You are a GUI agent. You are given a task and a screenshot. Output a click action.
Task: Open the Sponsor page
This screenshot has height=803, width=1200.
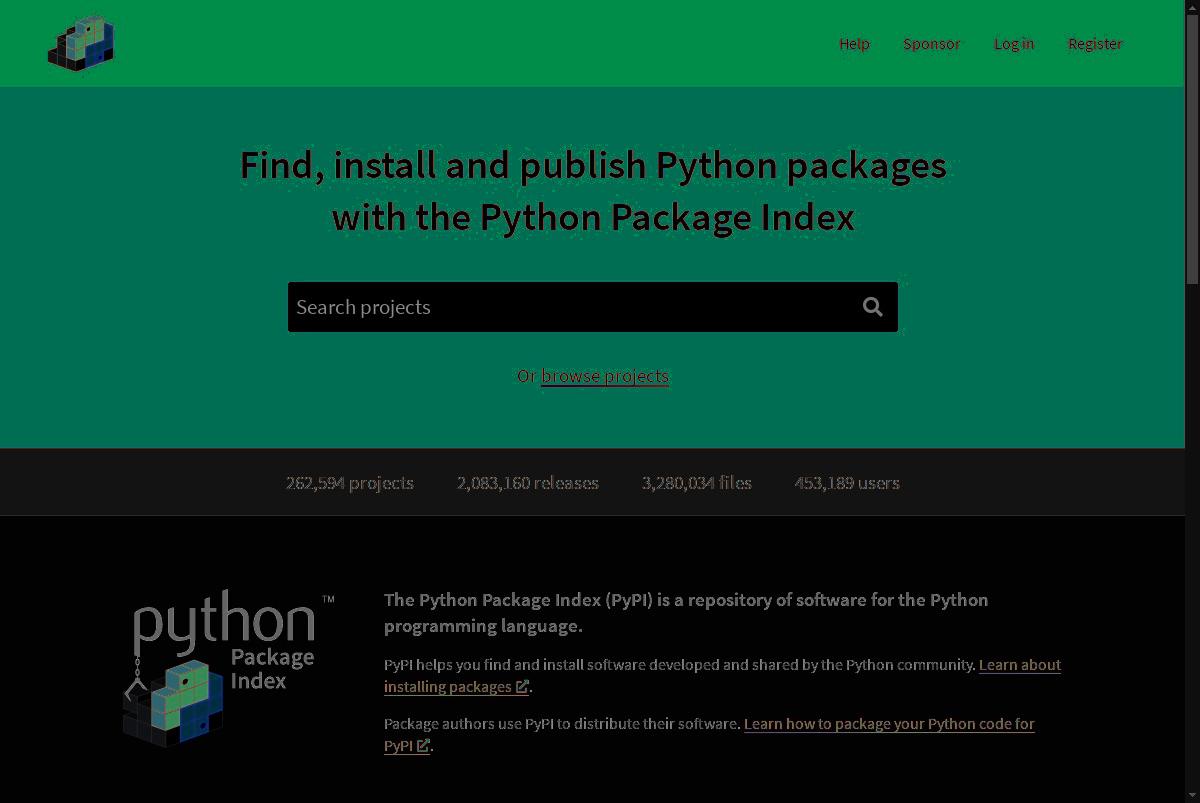tap(931, 43)
